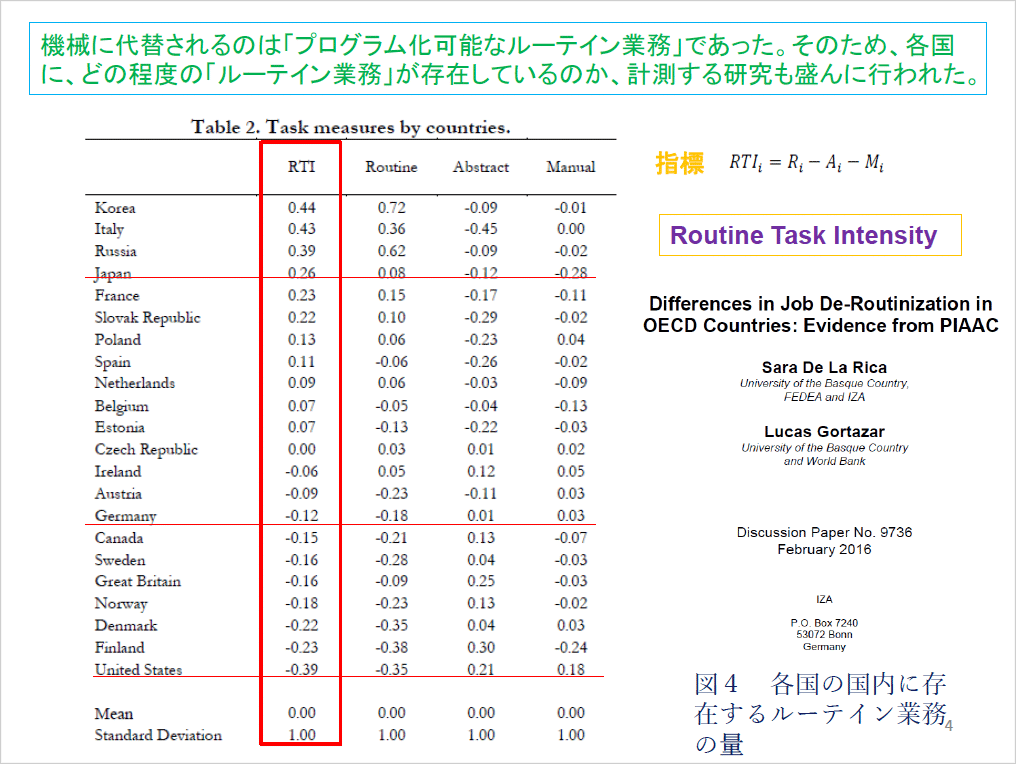Click Italy's Abstract value -0.45
This screenshot has height=764, width=1016.
[481, 229]
